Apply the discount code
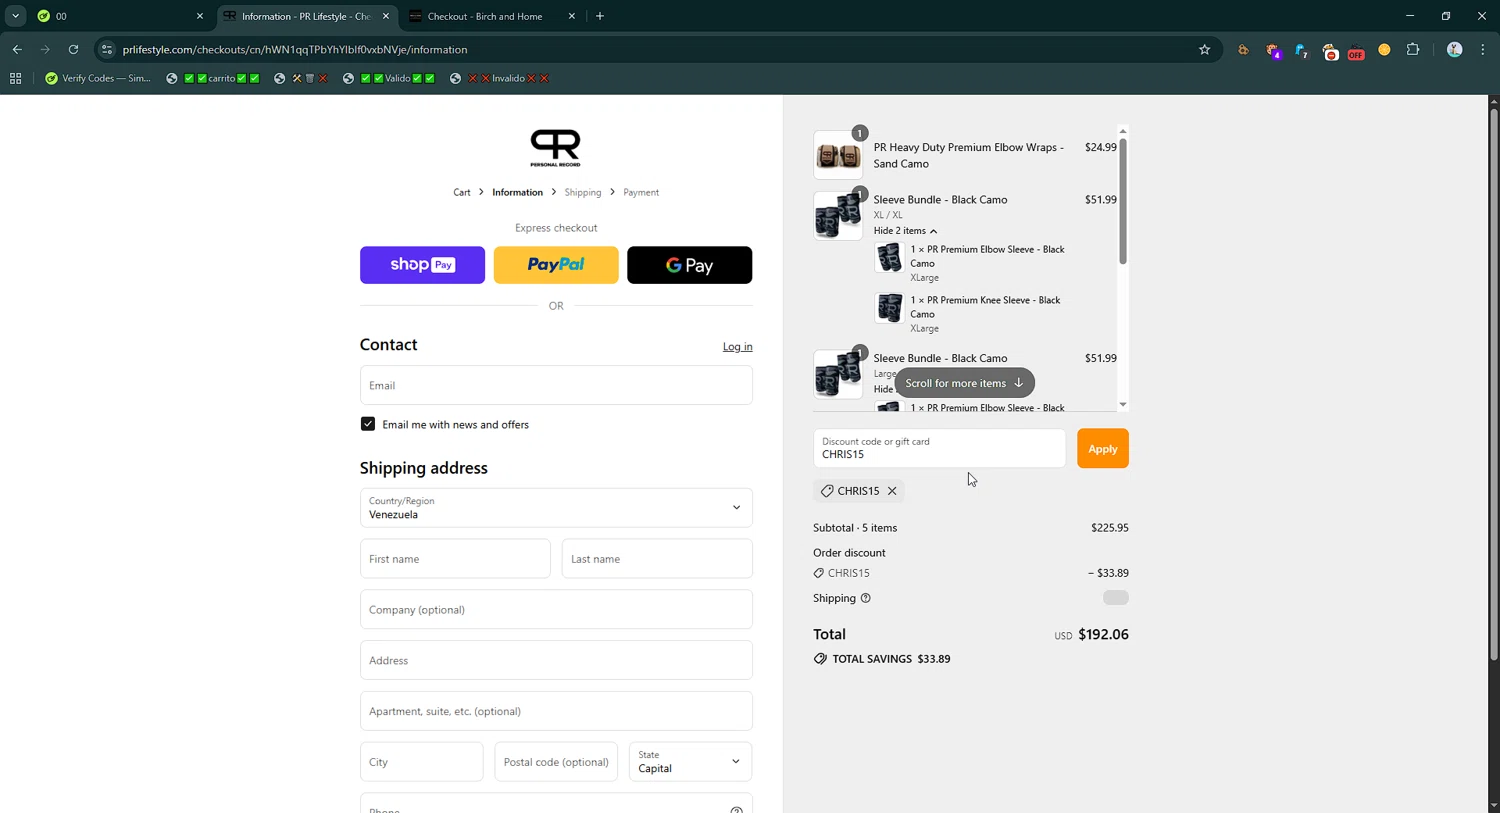The height and width of the screenshot is (813, 1500). (1103, 449)
